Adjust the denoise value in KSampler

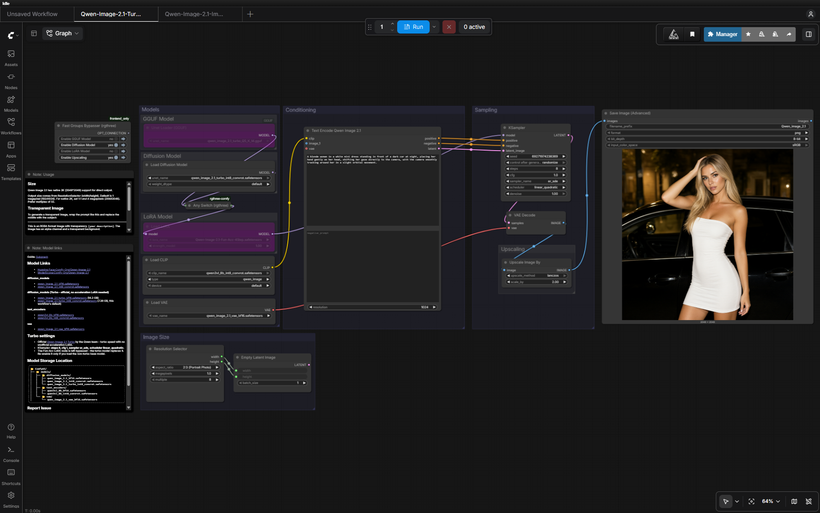coord(536,193)
